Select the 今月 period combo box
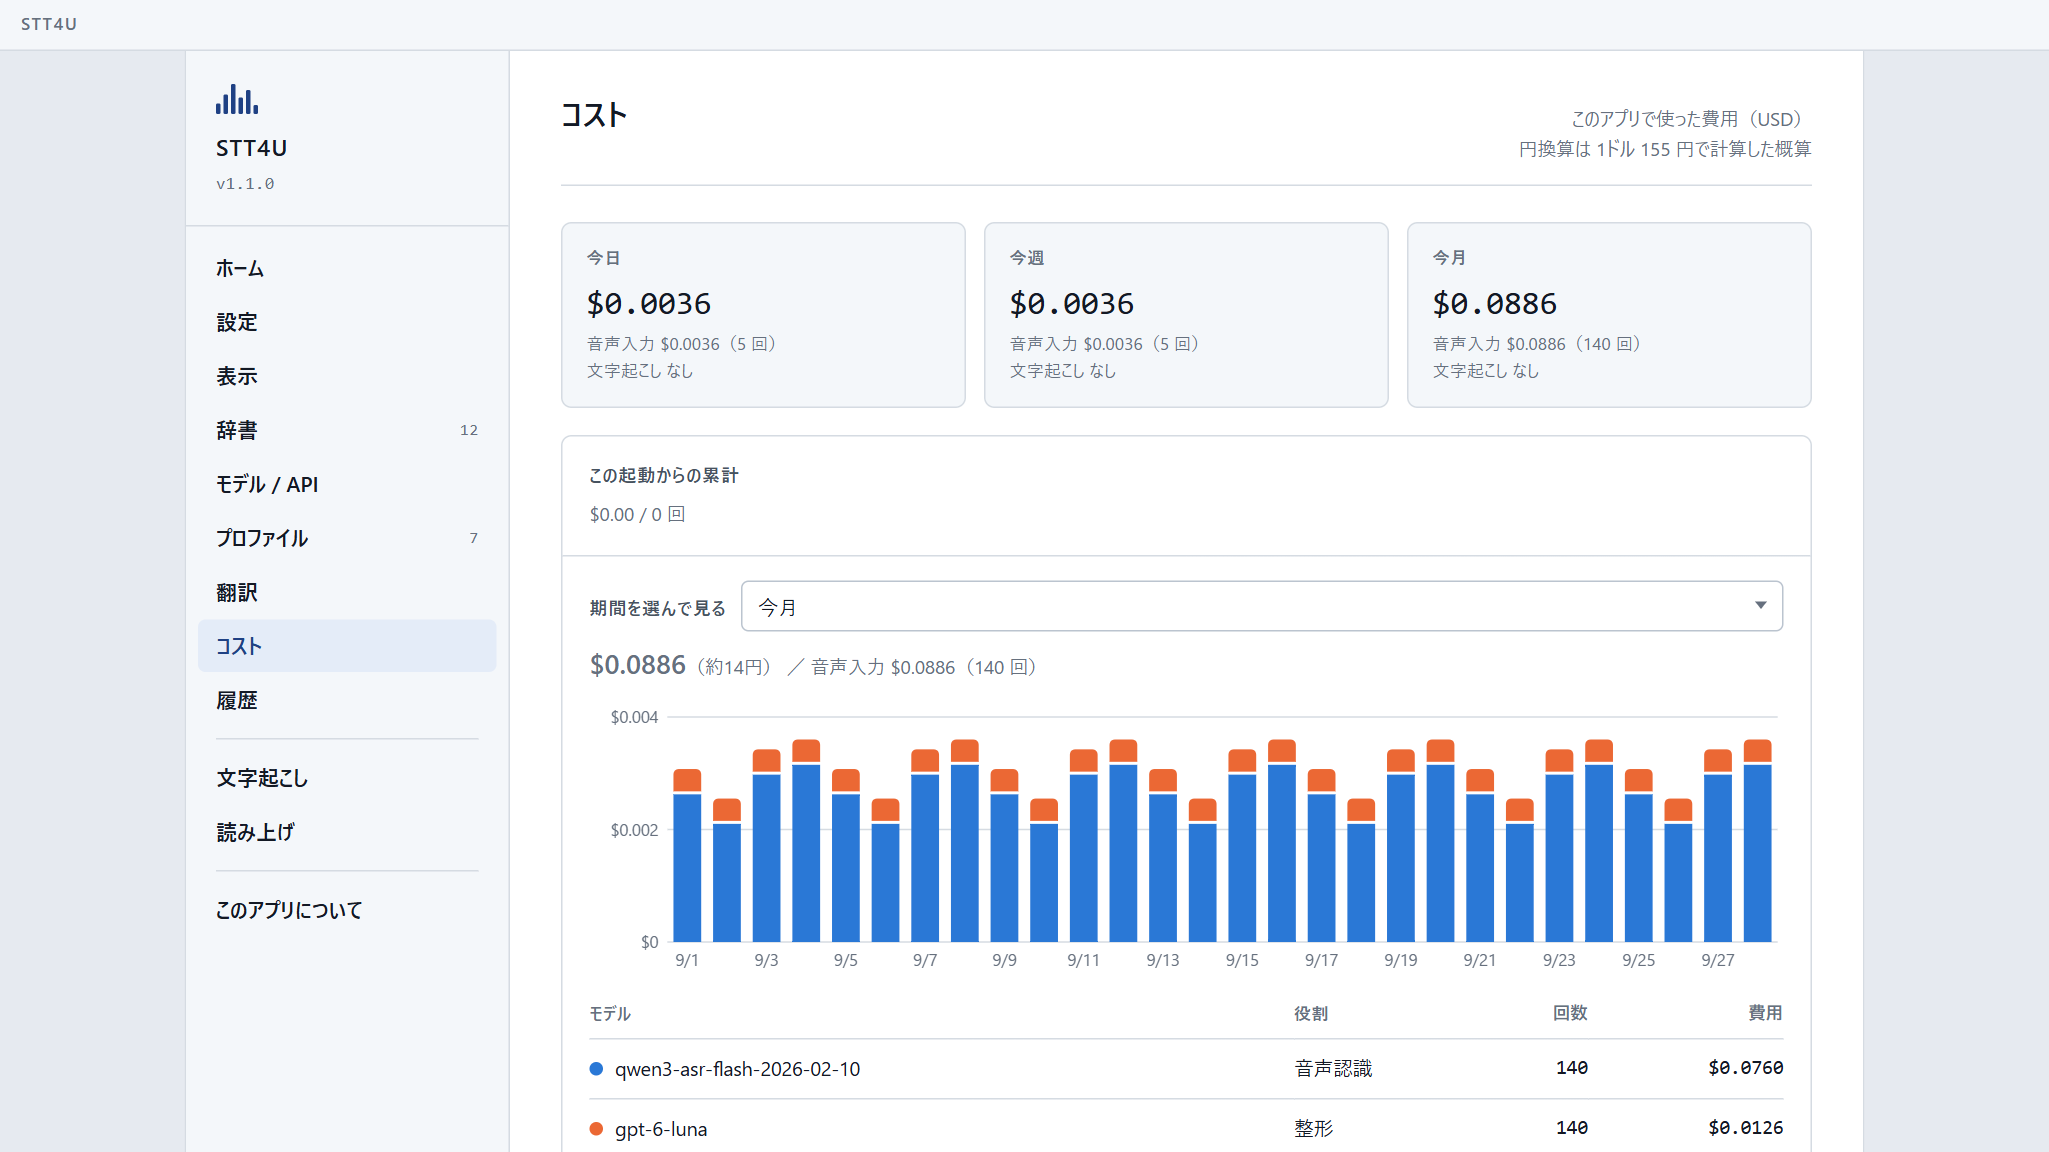Image resolution: width=2049 pixels, height=1152 pixels. (1261, 606)
